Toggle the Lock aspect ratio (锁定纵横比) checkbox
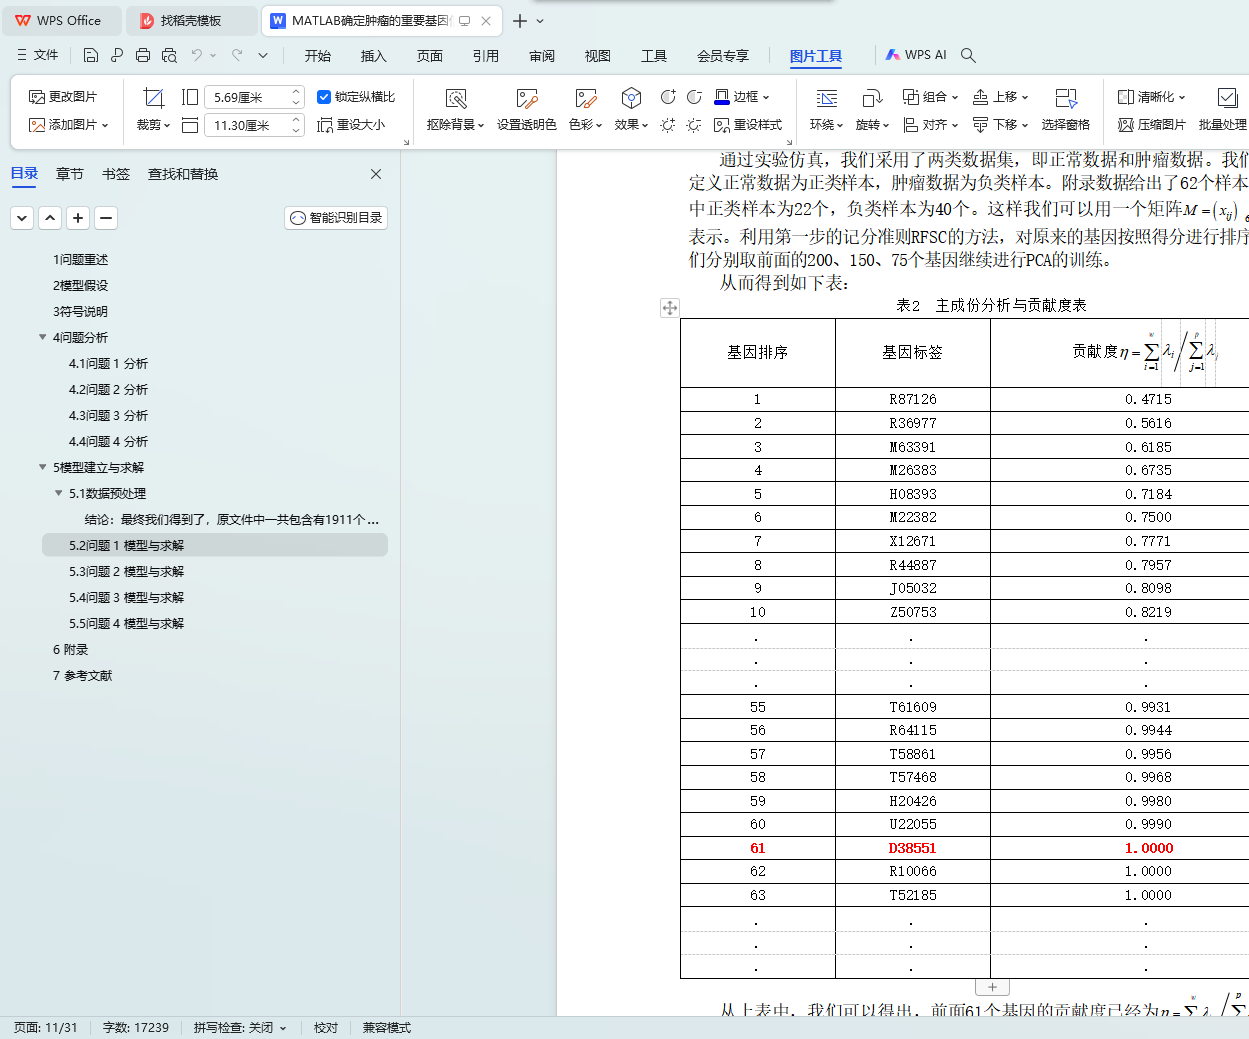Image resolution: width=1249 pixels, height=1039 pixels. click(x=324, y=97)
